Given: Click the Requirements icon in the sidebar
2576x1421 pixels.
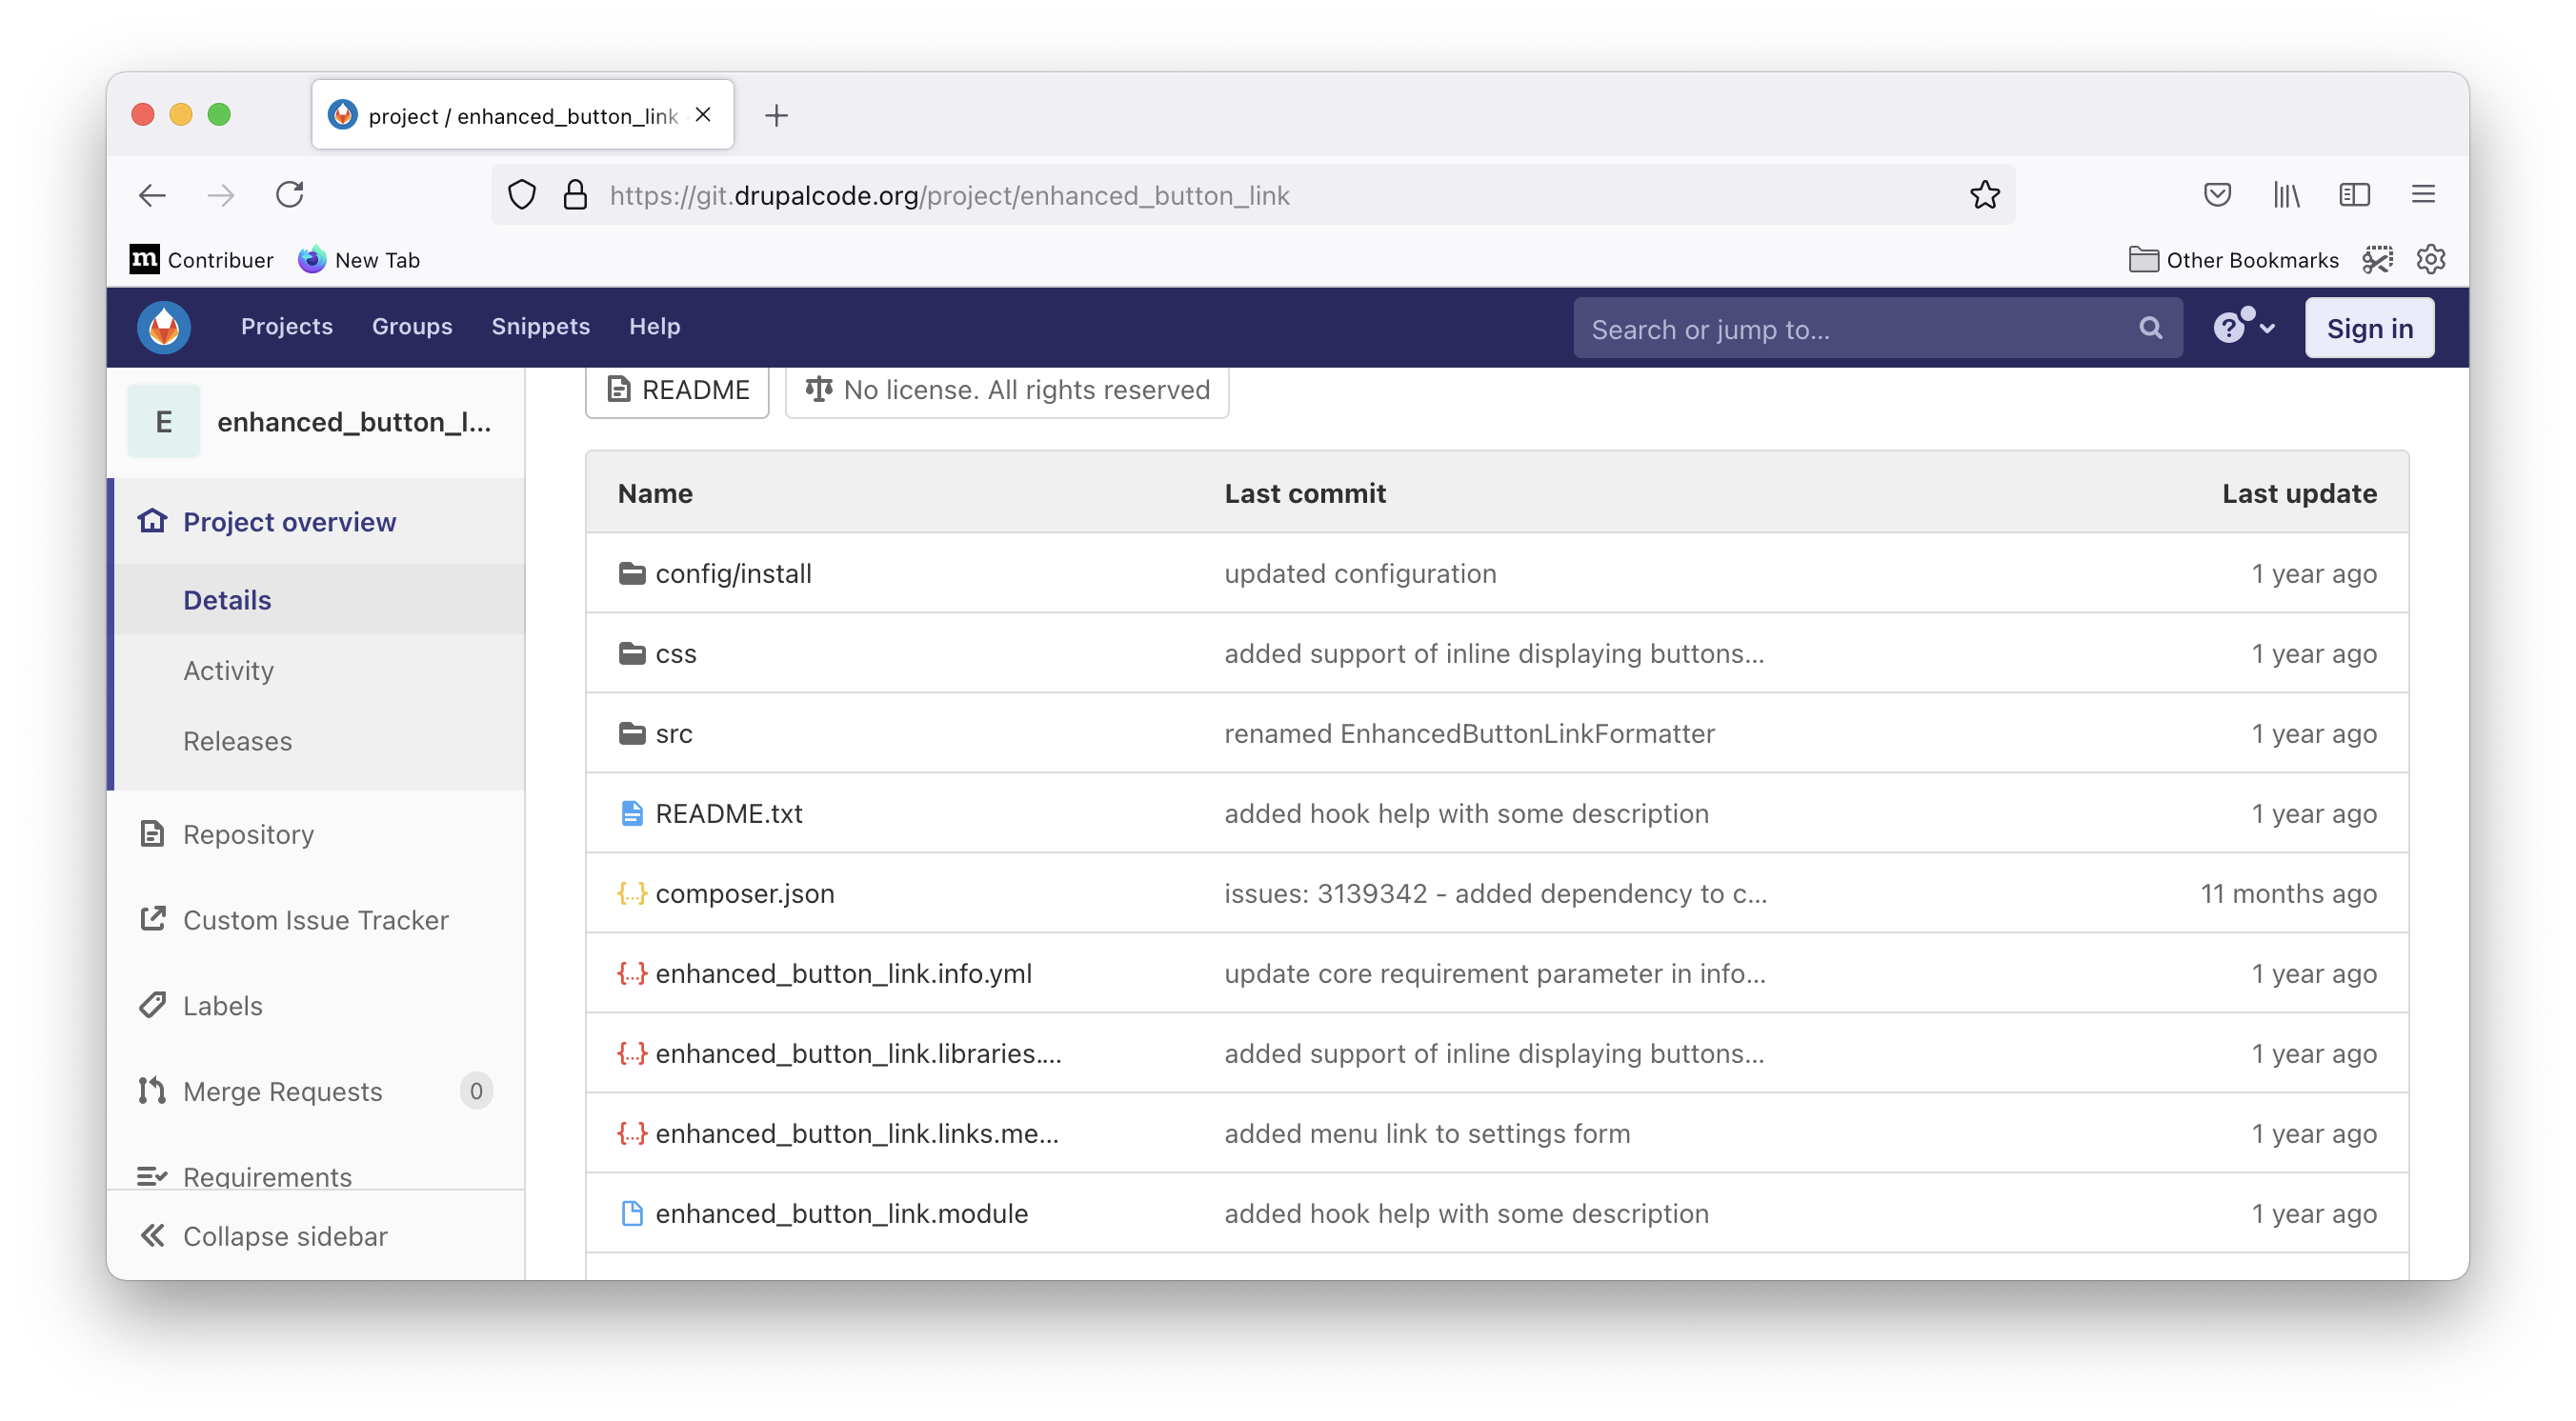Looking at the screenshot, I should pos(152,1176).
